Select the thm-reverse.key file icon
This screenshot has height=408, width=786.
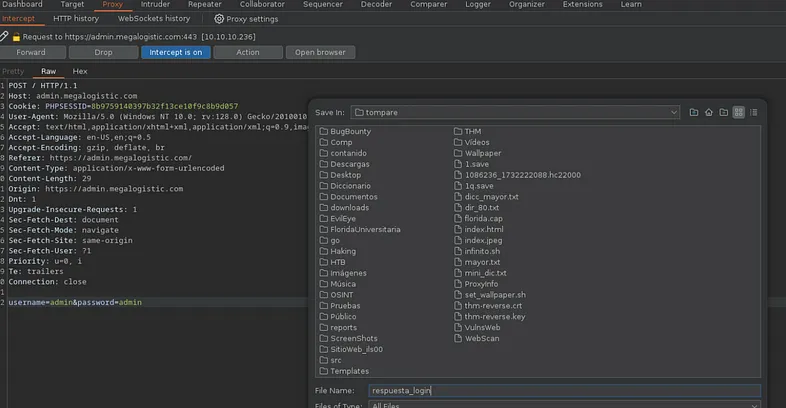click(x=458, y=317)
